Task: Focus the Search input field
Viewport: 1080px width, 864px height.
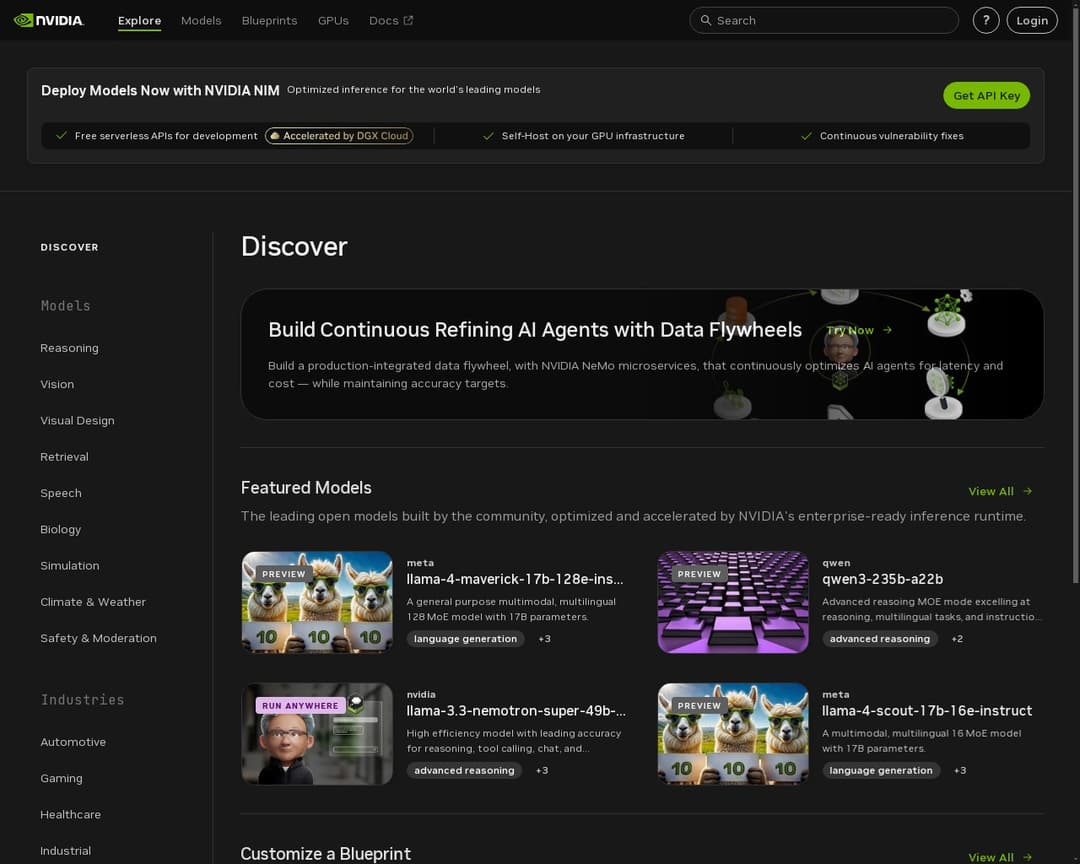Action: point(824,21)
